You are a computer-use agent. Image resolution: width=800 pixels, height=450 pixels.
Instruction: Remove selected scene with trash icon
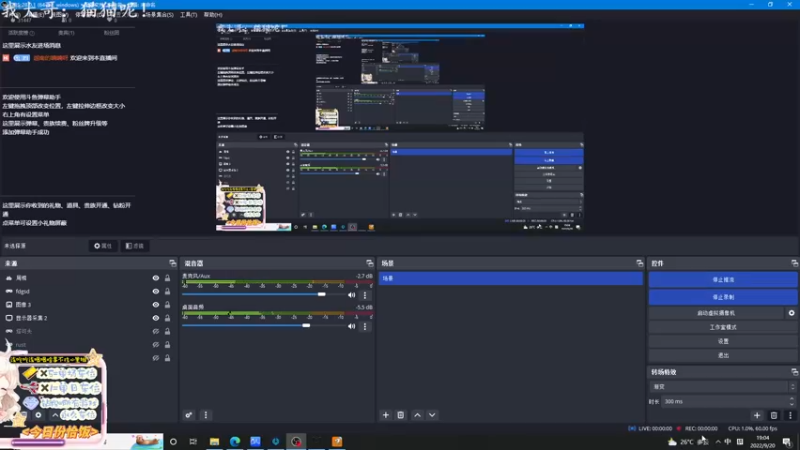(401, 415)
